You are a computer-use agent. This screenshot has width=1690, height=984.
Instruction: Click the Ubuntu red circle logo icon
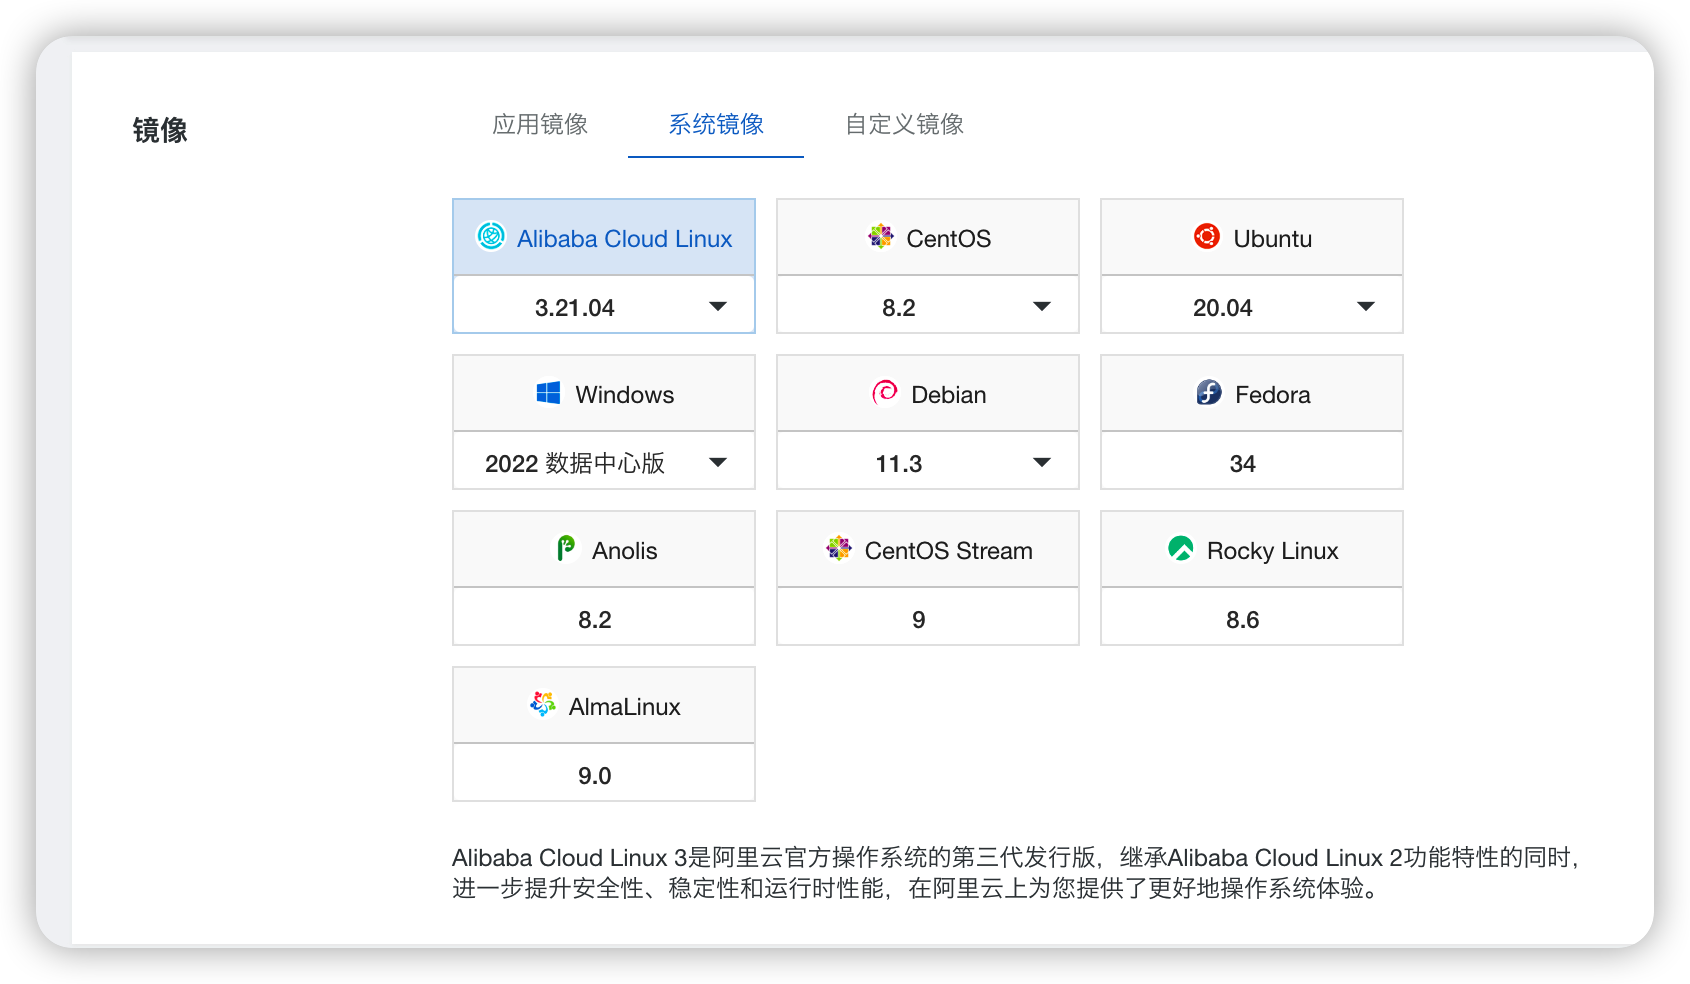point(1207,236)
